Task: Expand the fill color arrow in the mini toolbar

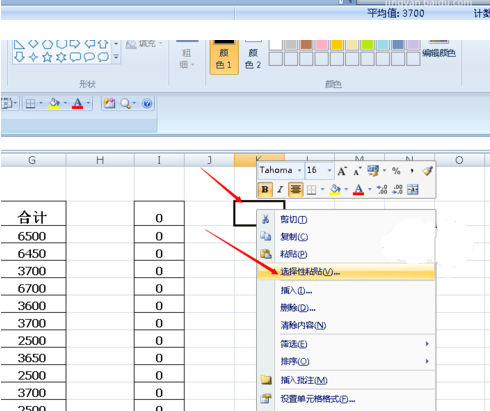Action: [x=346, y=190]
